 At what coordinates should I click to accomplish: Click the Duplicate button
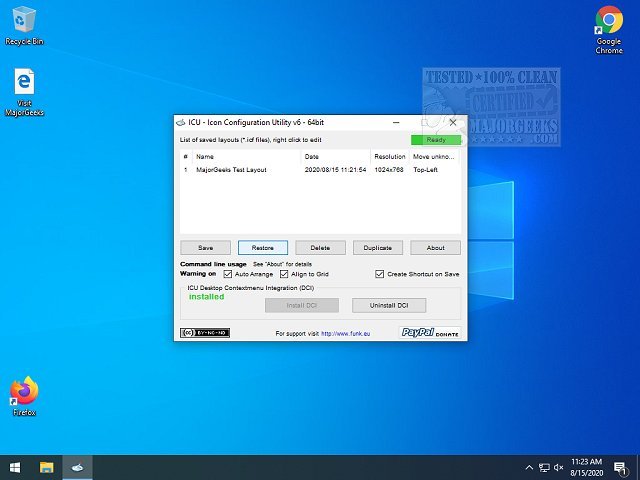click(x=378, y=248)
